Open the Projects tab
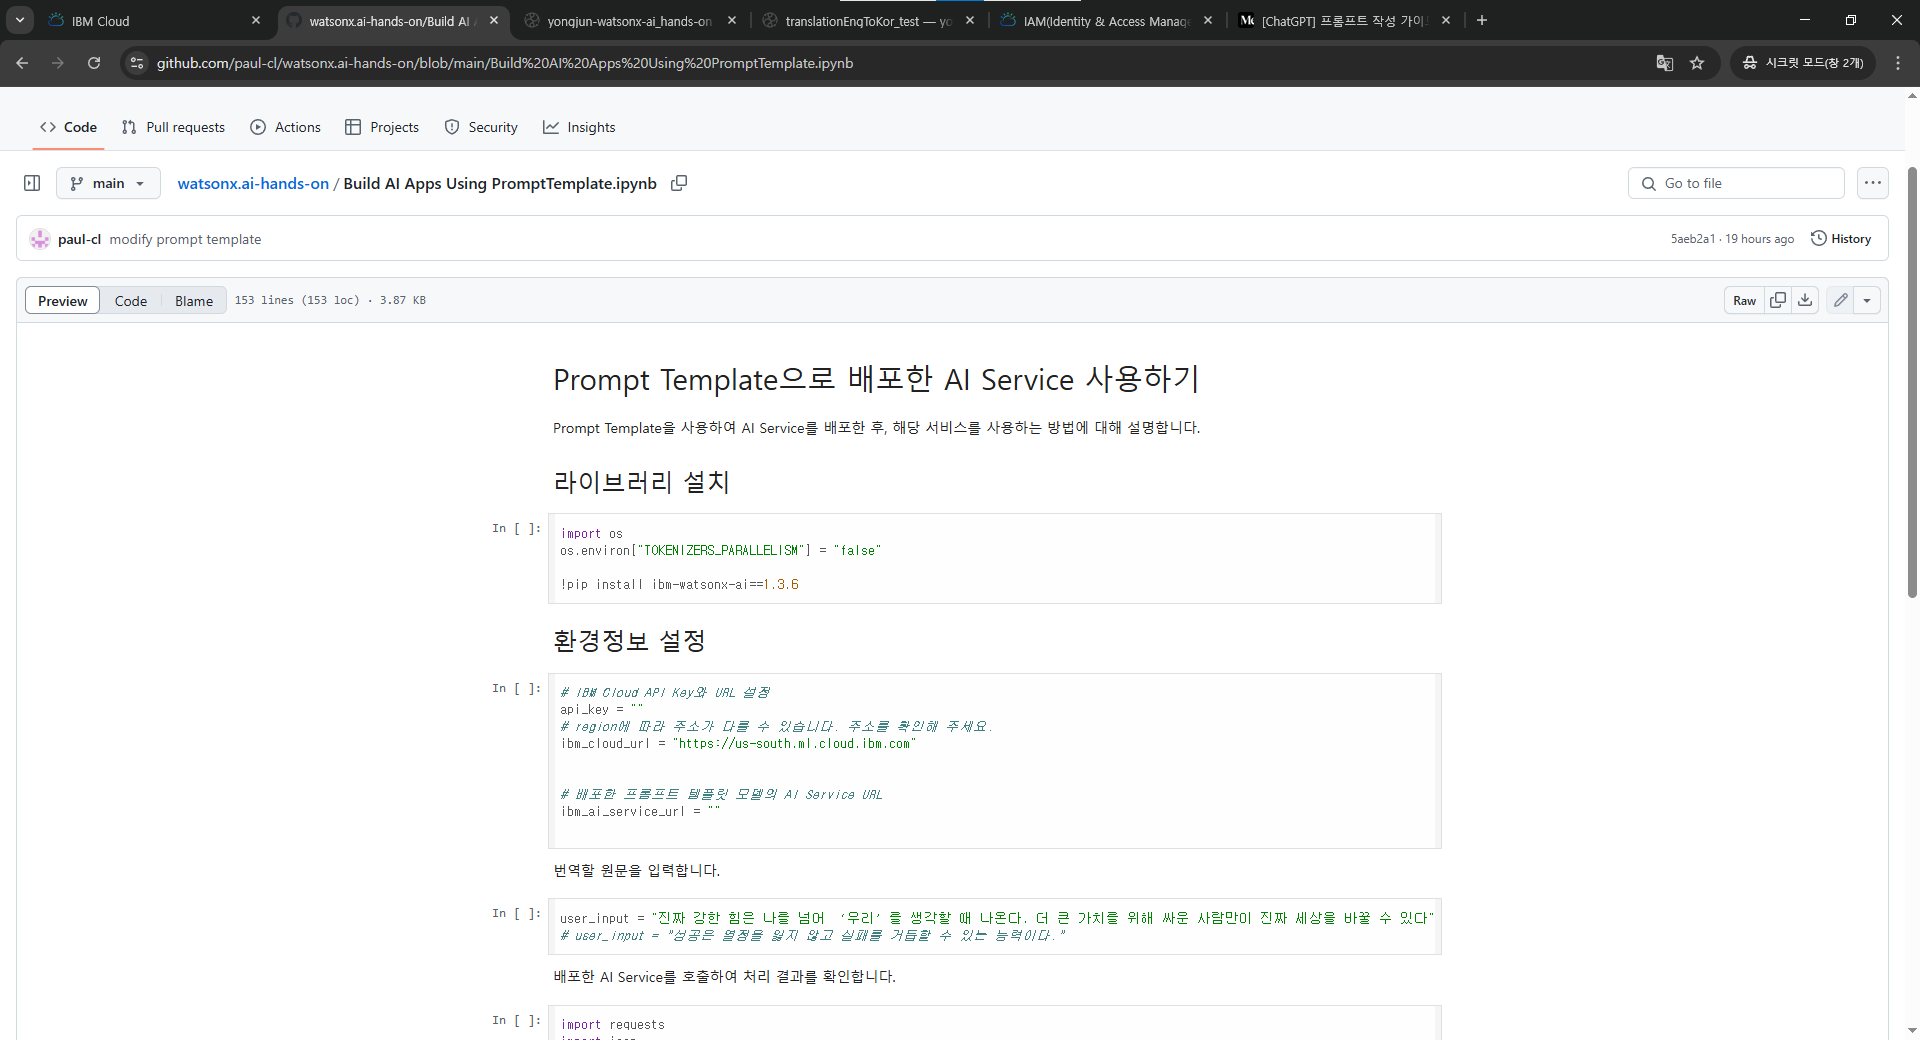Image resolution: width=1920 pixels, height=1040 pixels. 382,127
